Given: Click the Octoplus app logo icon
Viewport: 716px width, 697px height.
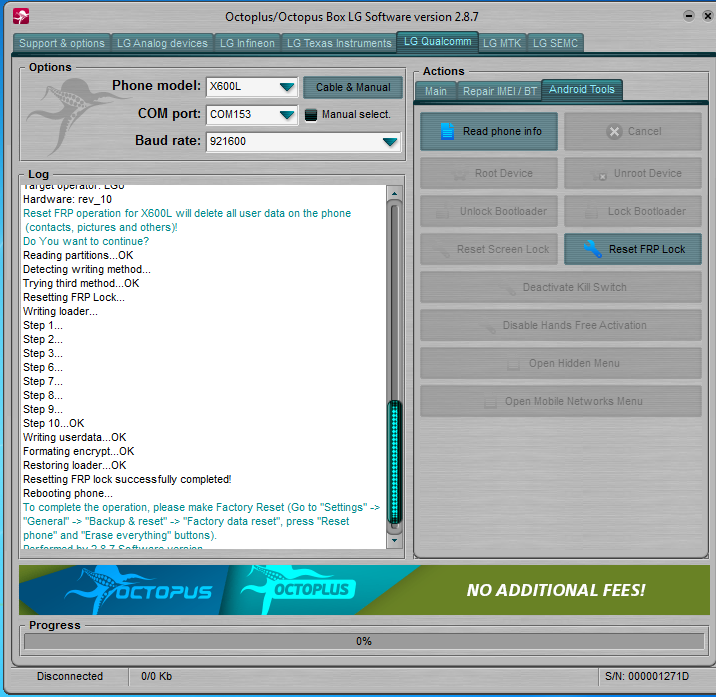Looking at the screenshot, I should (21, 16).
